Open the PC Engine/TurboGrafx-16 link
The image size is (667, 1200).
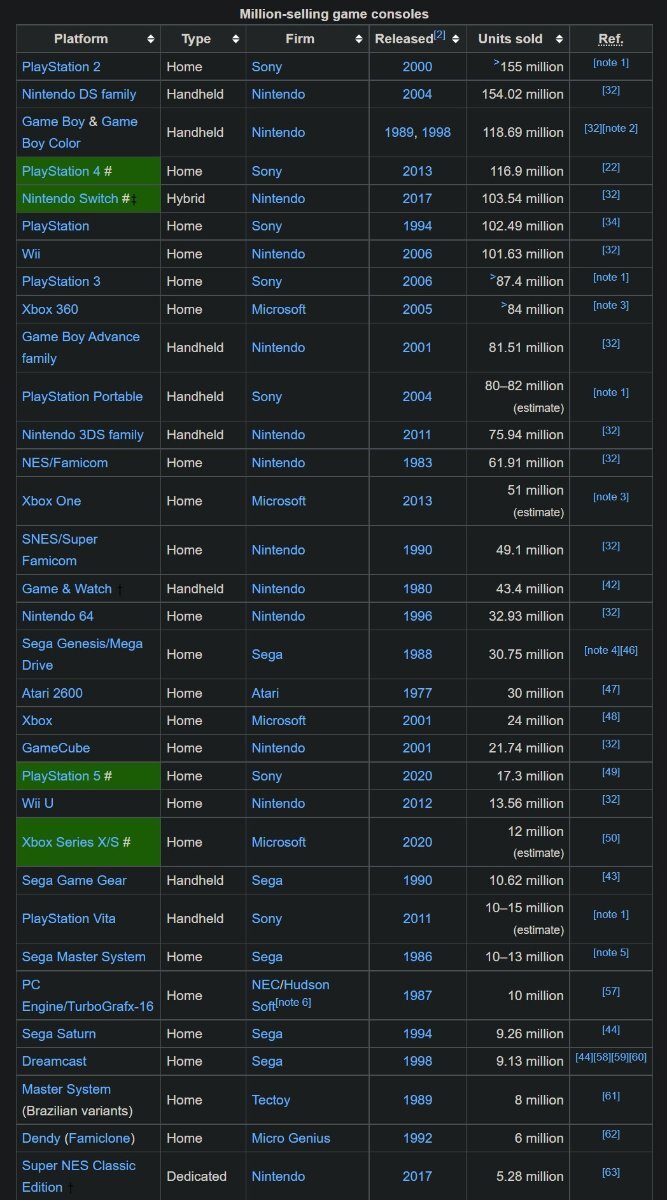pyautogui.click(x=88, y=995)
